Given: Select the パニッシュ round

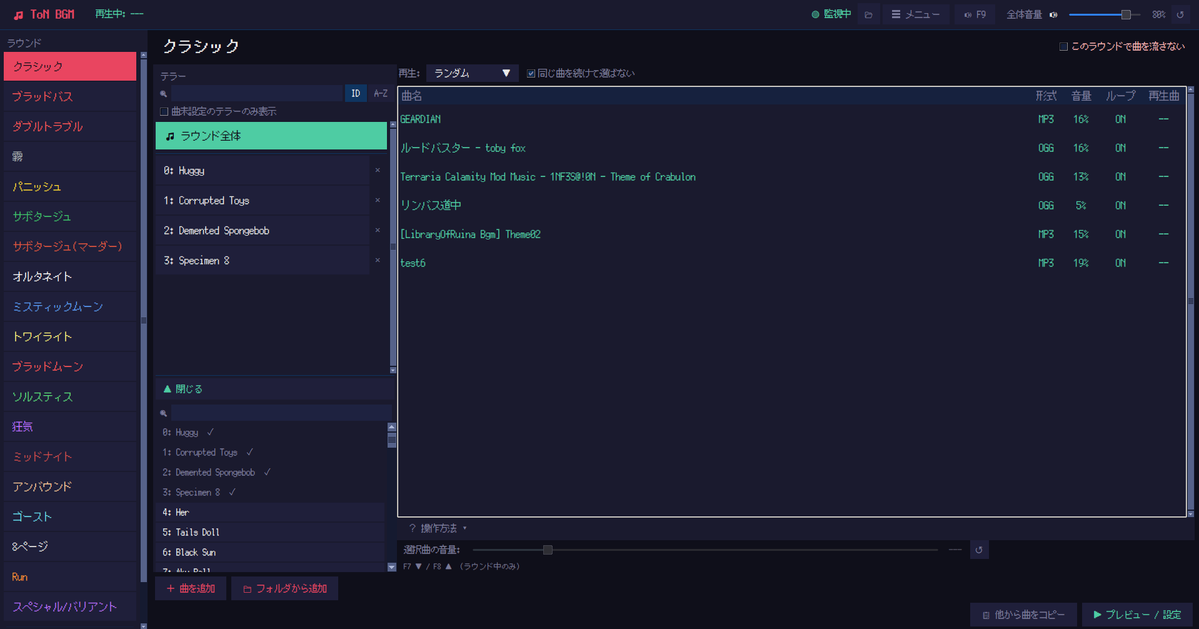Looking at the screenshot, I should click(x=70, y=186).
